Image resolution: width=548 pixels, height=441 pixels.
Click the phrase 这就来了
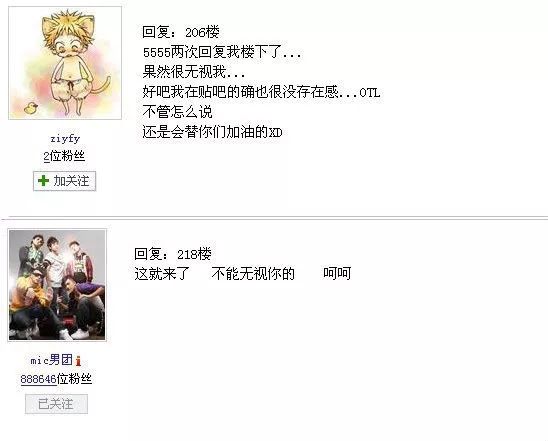click(162, 274)
